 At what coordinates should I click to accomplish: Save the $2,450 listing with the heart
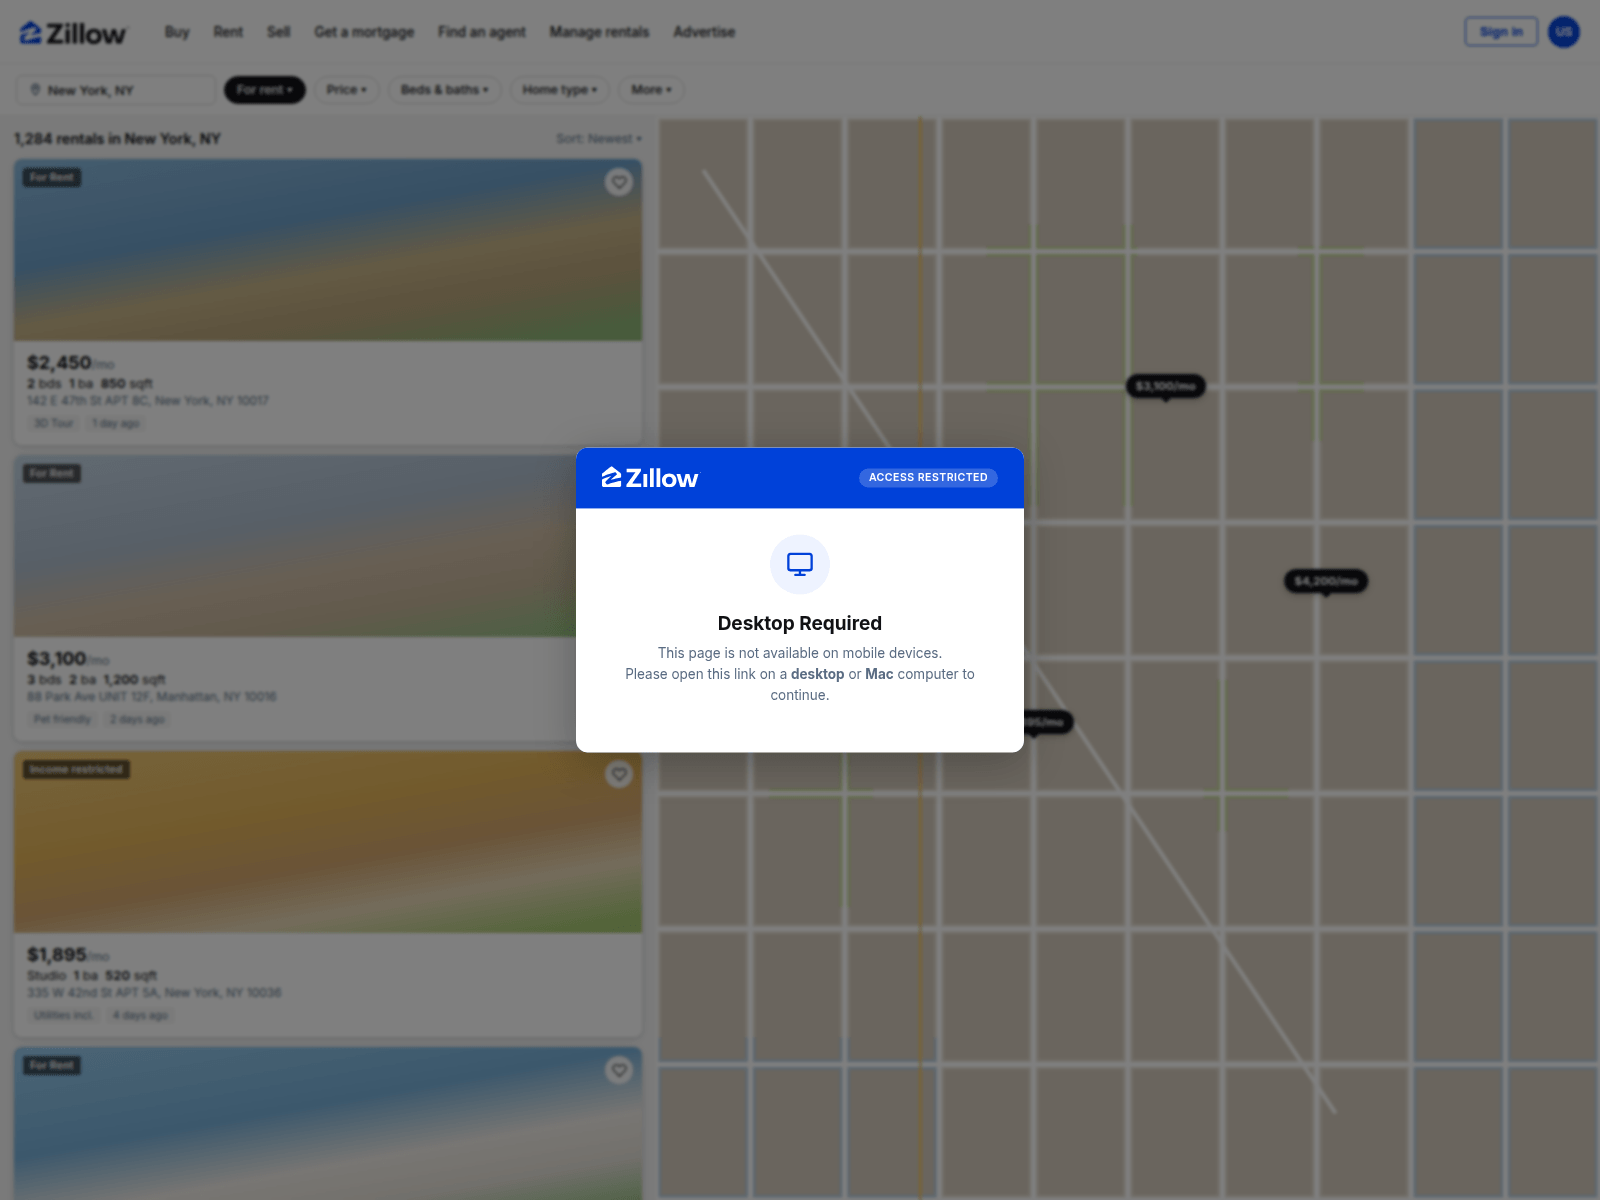point(619,182)
